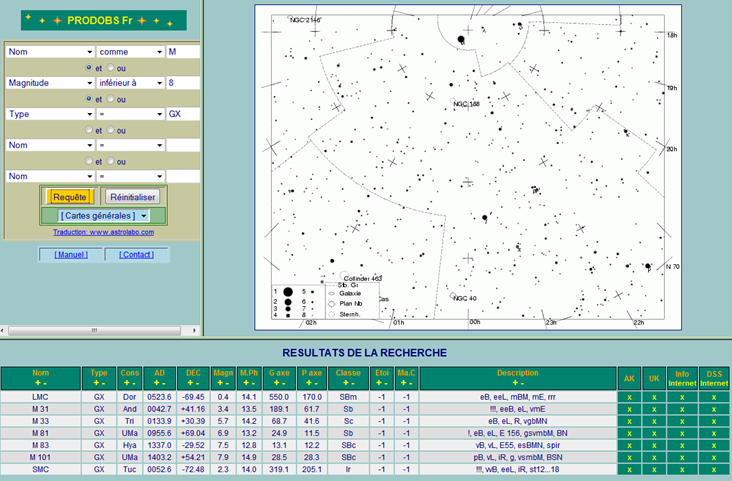This screenshot has height=481, width=732.
Task: Click the 'Réinitialiser' button
Action: click(133, 197)
